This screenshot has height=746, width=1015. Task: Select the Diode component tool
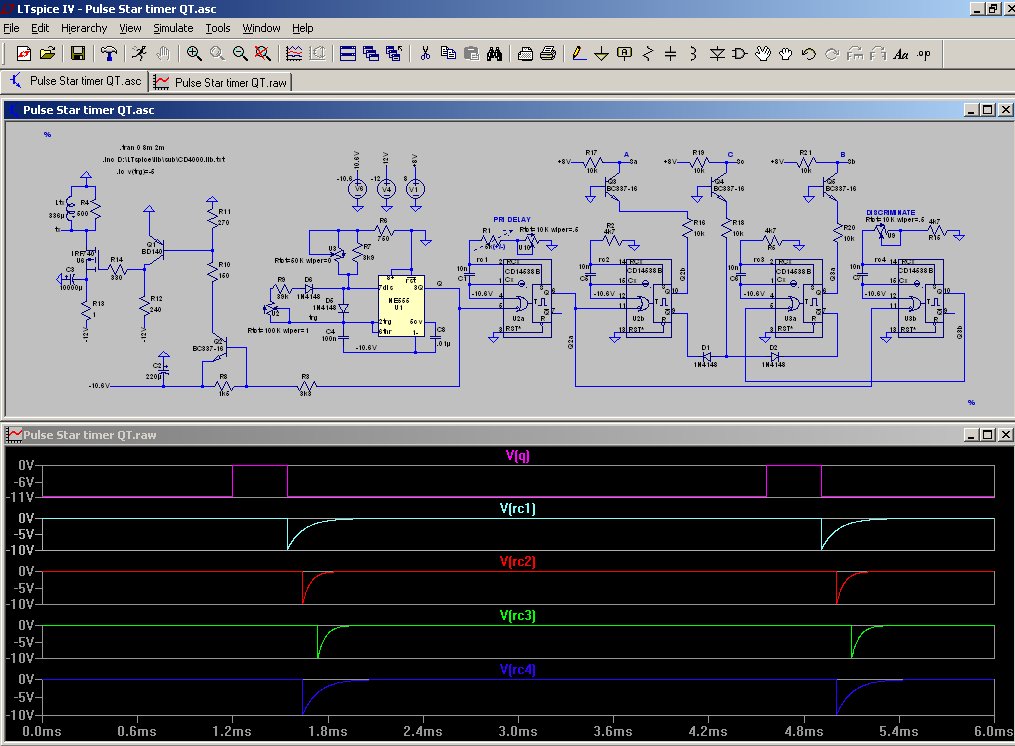click(718, 53)
